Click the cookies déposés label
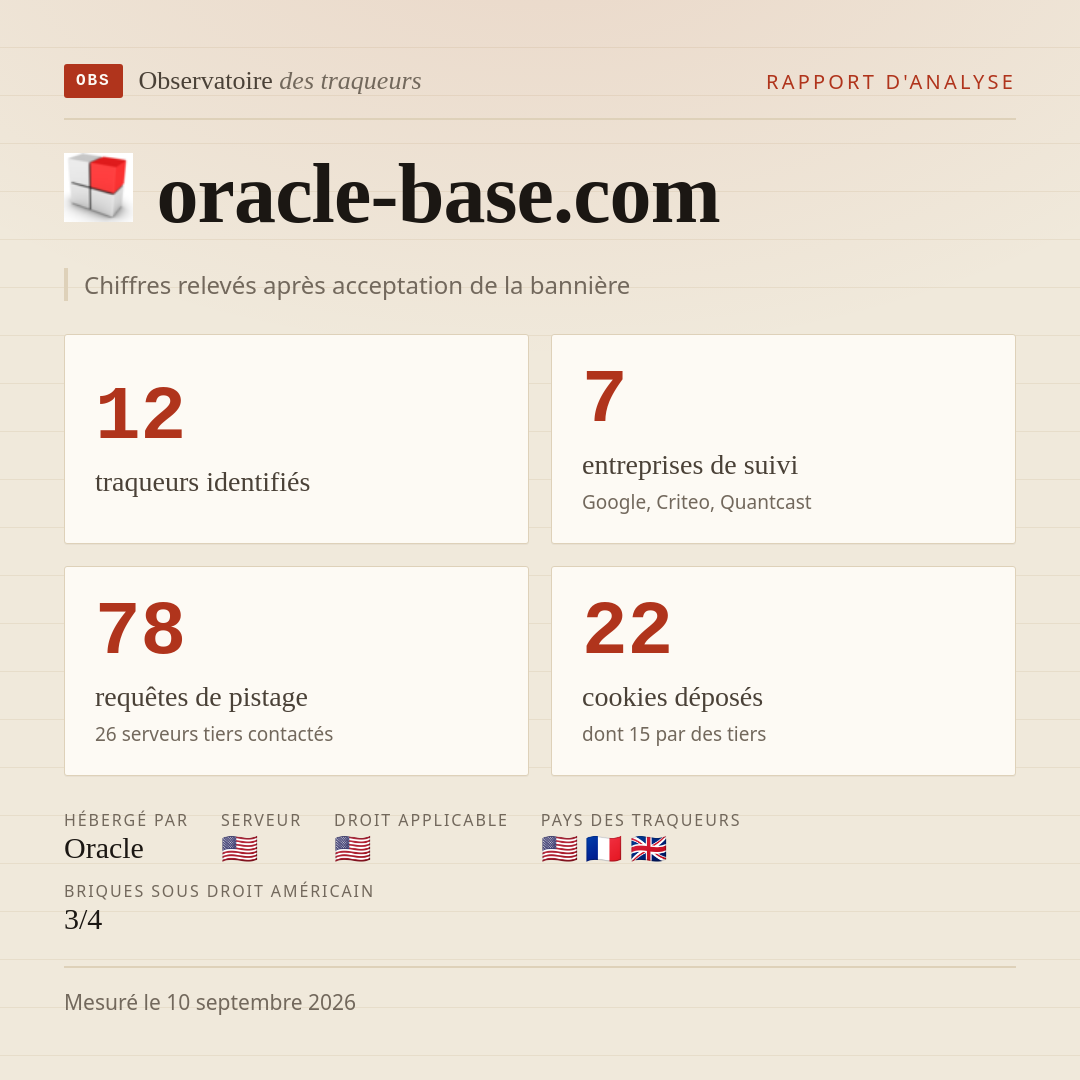This screenshot has width=1080, height=1080. [x=672, y=697]
